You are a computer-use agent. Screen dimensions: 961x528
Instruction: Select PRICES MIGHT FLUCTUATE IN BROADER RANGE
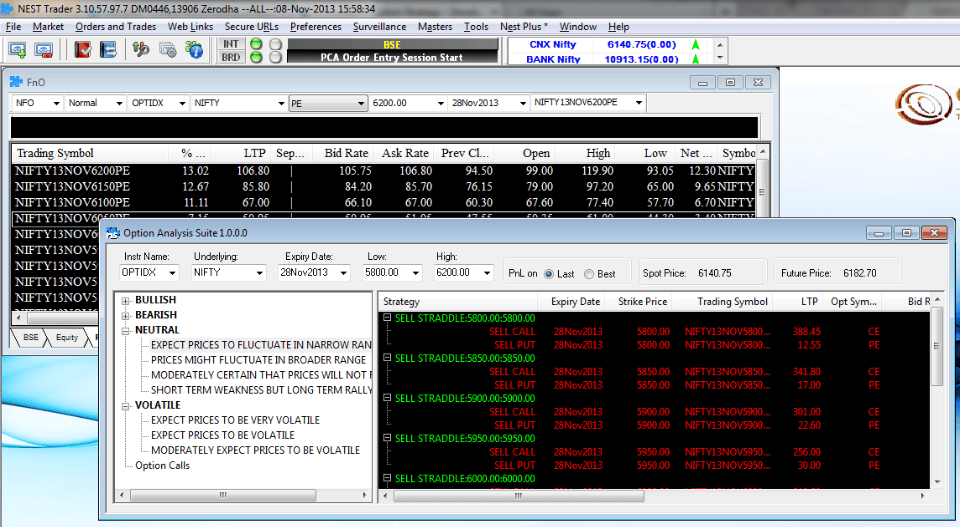coord(258,360)
